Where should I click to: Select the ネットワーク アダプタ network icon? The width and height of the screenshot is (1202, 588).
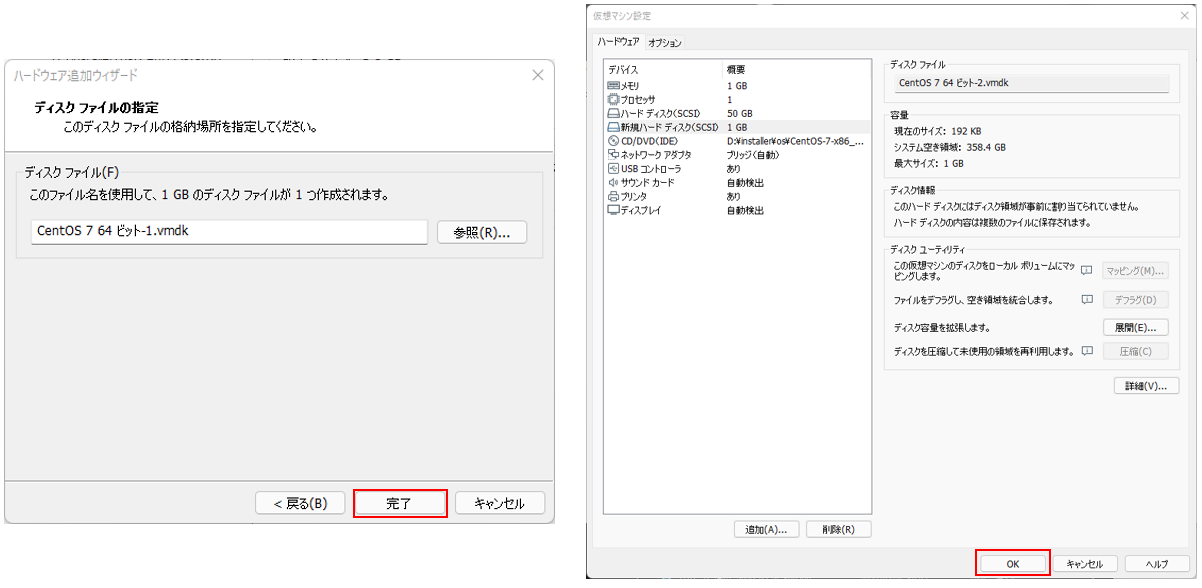[x=613, y=155]
